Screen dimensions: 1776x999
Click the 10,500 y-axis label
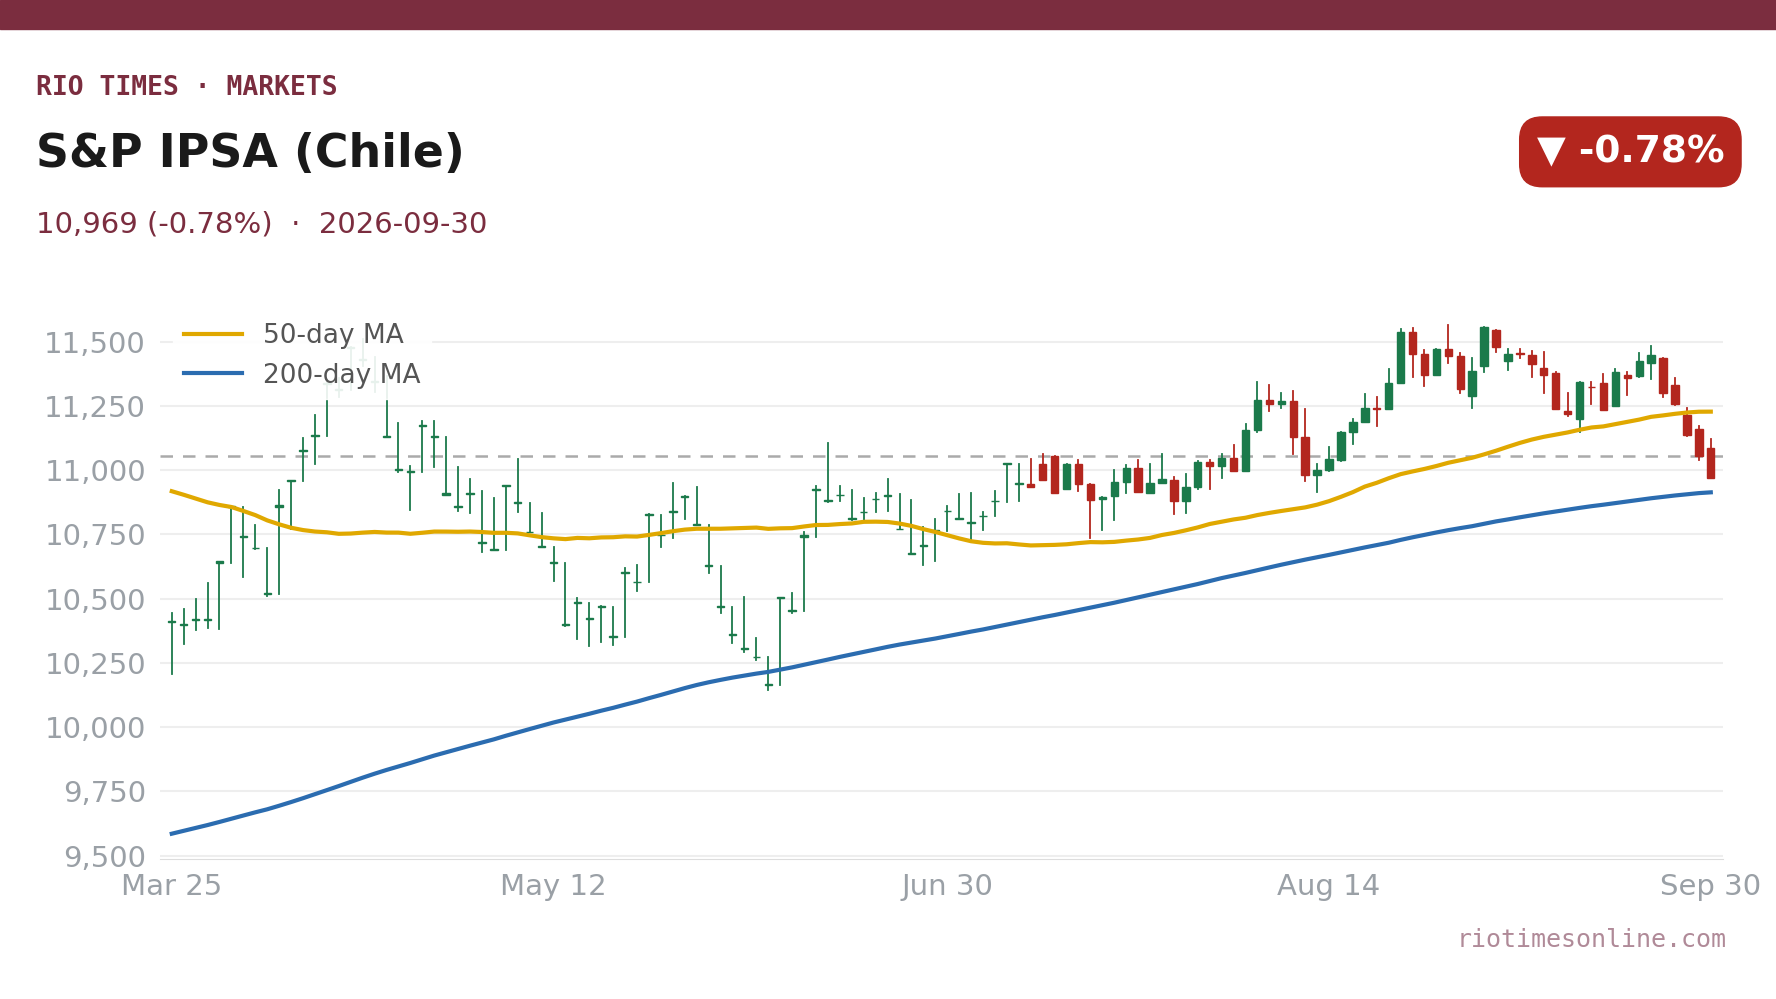(95, 600)
